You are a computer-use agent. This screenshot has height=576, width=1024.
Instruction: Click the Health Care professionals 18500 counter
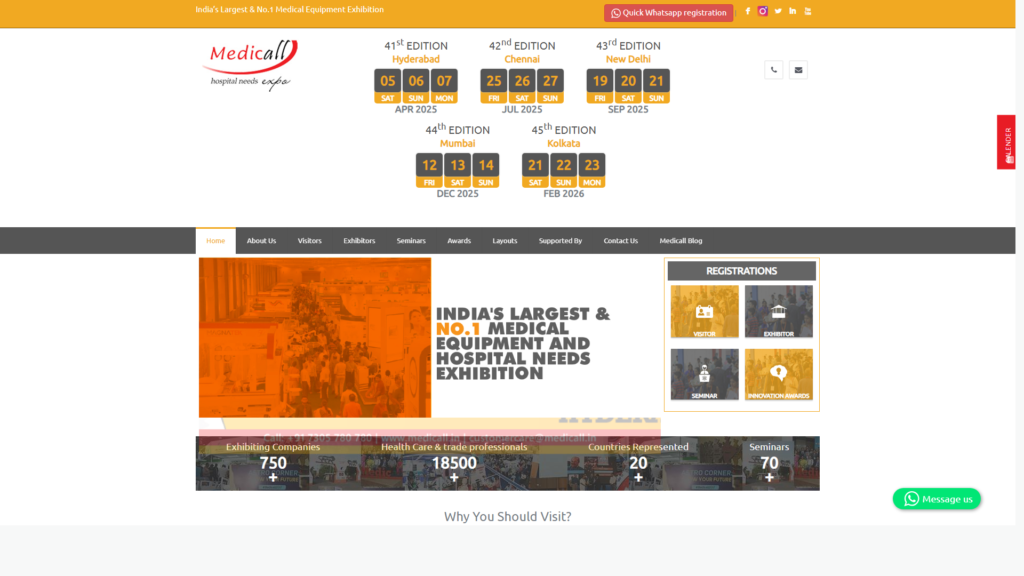(454, 463)
